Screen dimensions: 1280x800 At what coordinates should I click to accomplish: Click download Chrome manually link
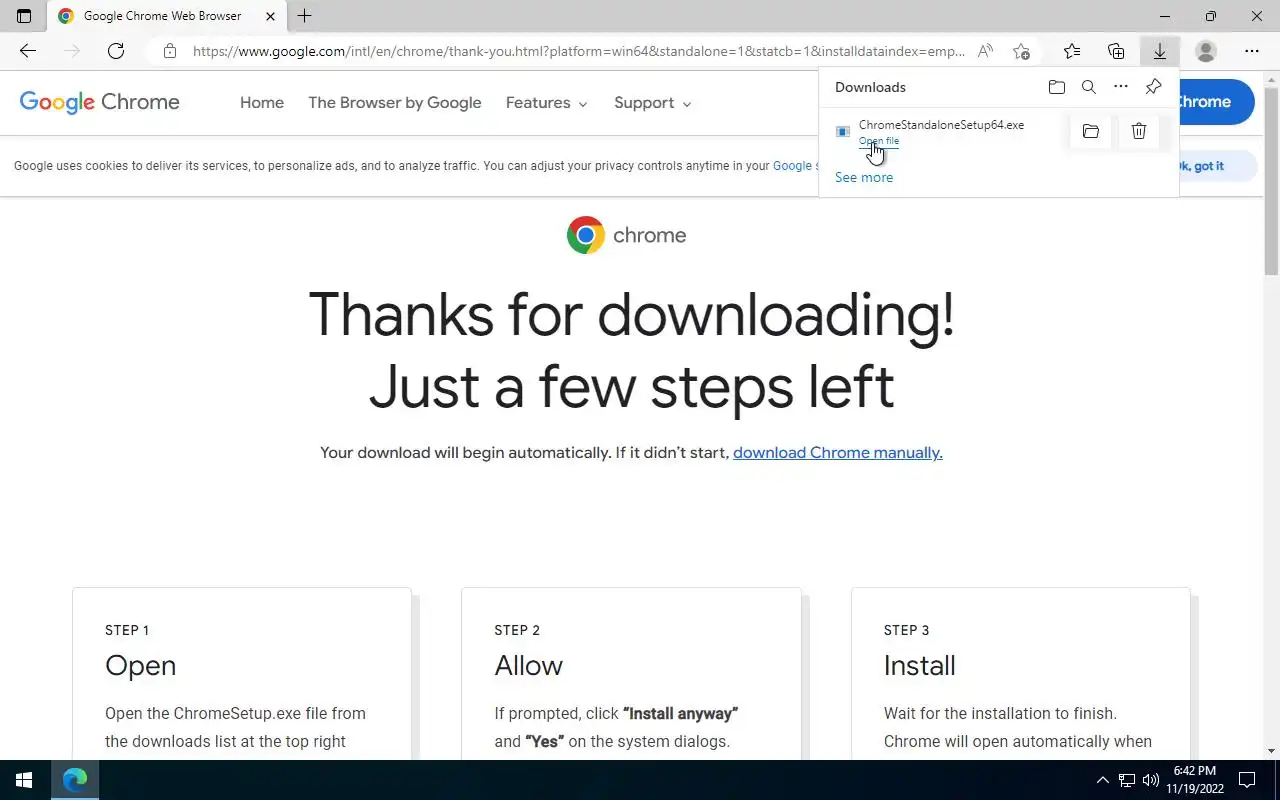838,453
